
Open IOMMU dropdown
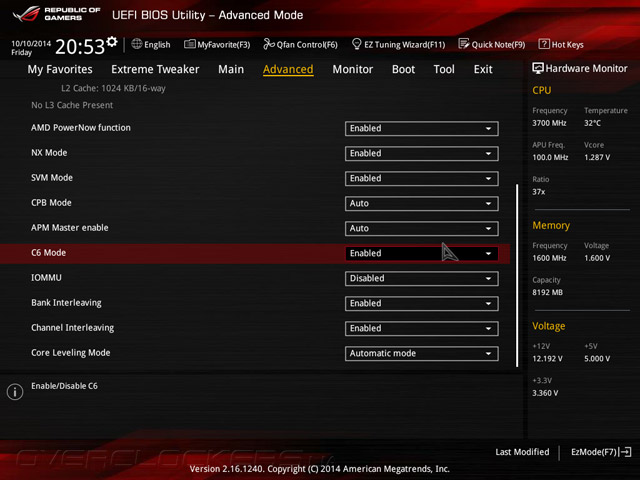(x=421, y=278)
